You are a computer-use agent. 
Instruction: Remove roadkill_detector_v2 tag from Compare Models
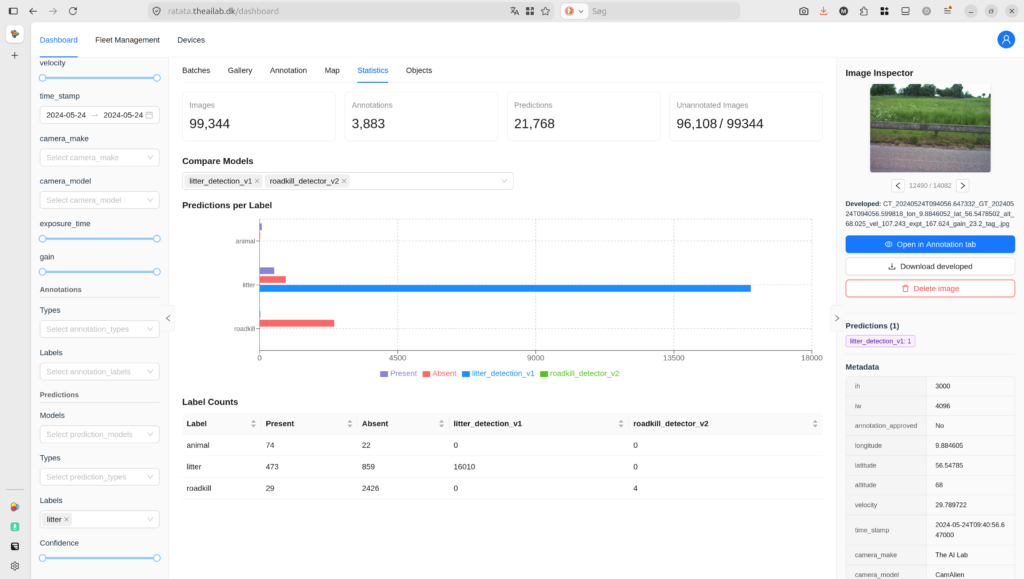point(344,181)
